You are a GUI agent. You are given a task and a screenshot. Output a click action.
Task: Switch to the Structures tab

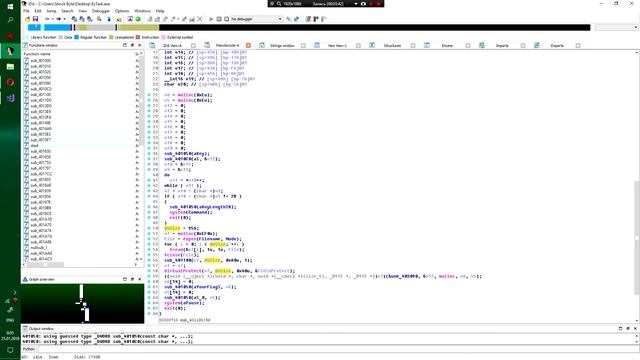point(392,46)
